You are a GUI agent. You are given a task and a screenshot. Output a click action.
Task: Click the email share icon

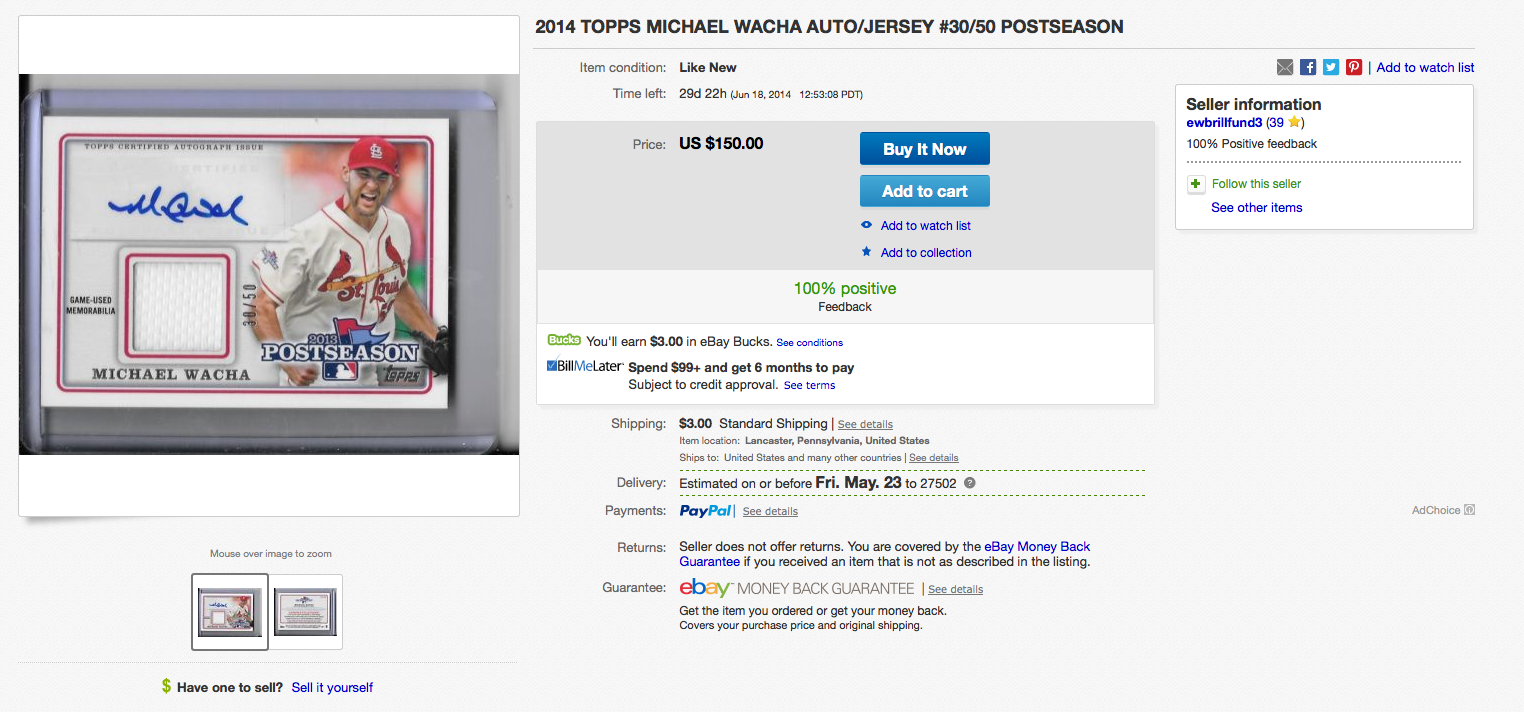(x=1285, y=67)
